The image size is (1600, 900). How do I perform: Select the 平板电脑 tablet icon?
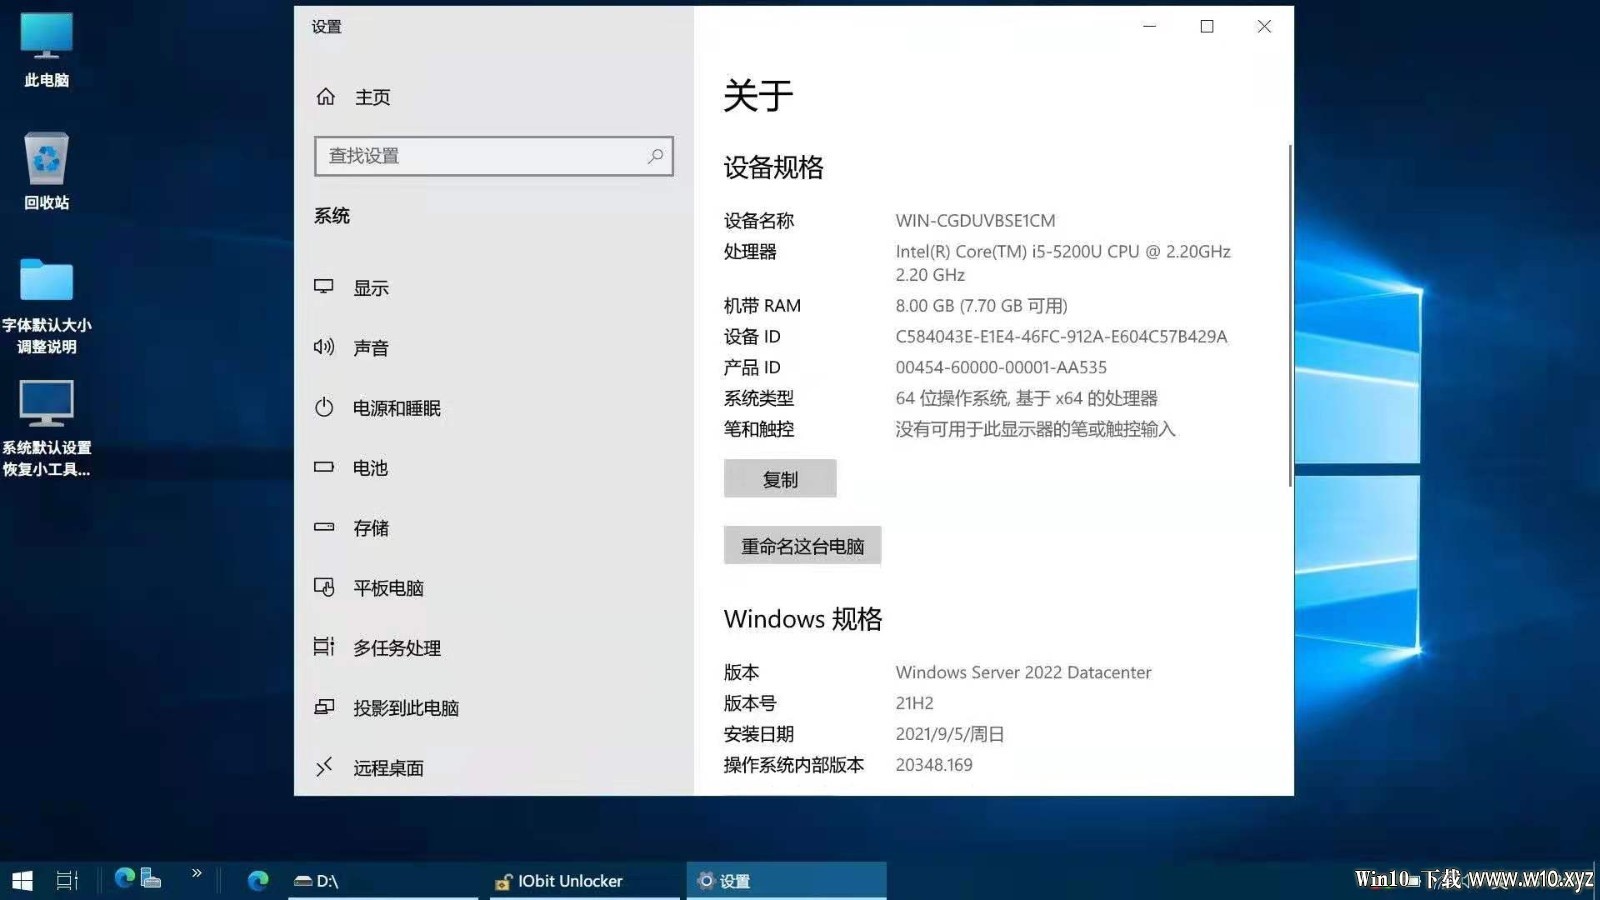(324, 587)
